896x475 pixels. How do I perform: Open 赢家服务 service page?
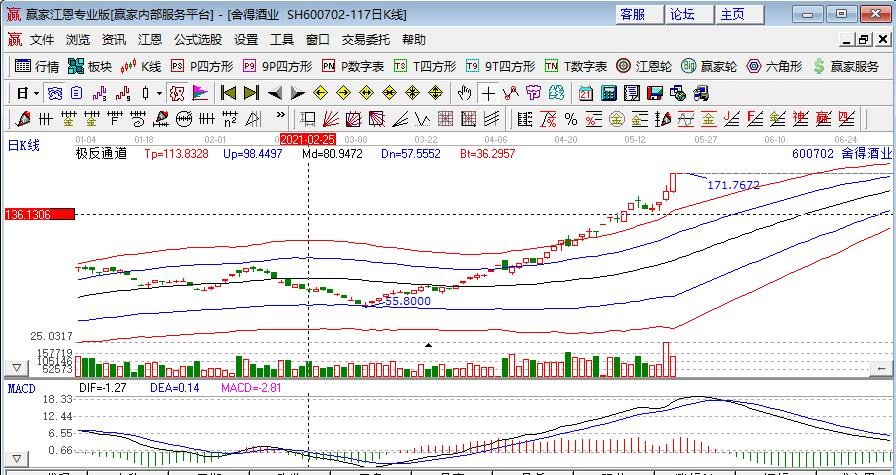846,66
